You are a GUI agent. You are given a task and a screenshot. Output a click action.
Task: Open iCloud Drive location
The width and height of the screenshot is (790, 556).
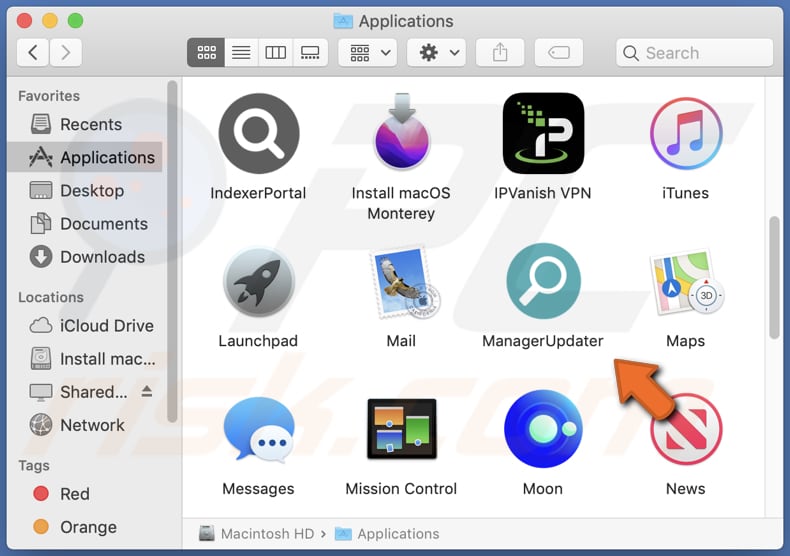pyautogui.click(x=85, y=326)
